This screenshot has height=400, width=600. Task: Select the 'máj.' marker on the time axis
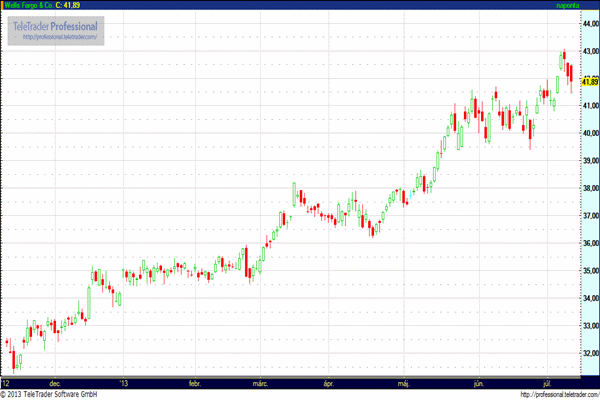coord(404,382)
